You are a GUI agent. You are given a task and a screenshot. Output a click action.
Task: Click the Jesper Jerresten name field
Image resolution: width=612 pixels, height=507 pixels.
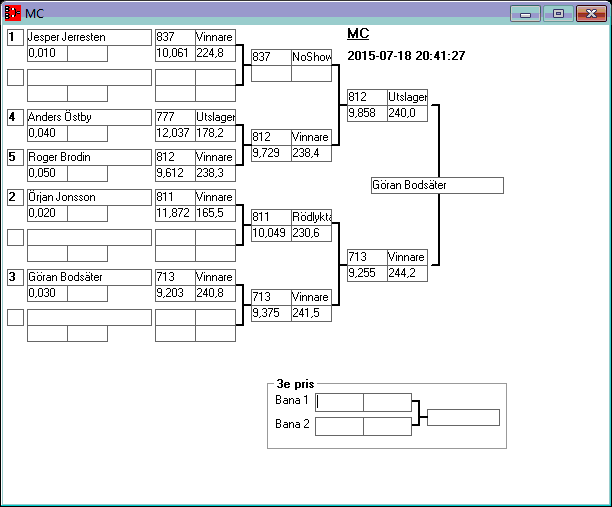pos(87,37)
